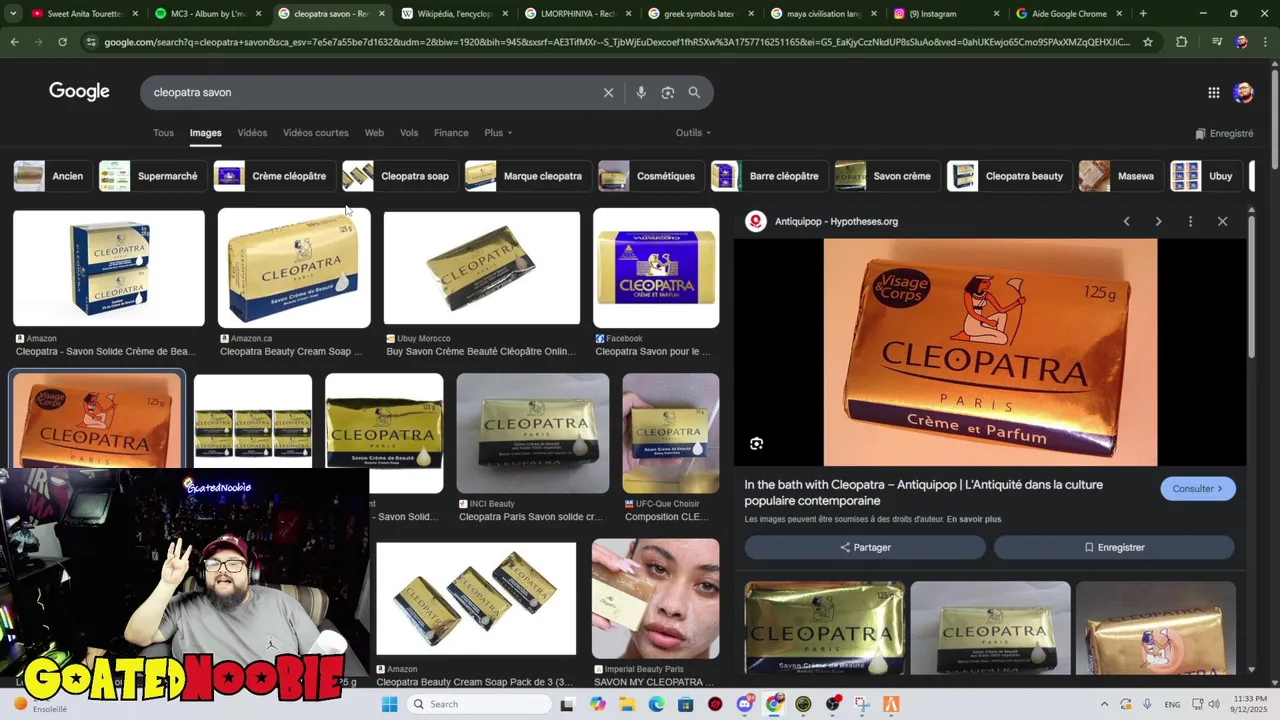Select the Cleopatra soap filter chip
Screen dimensions: 1280x720
click(400, 176)
